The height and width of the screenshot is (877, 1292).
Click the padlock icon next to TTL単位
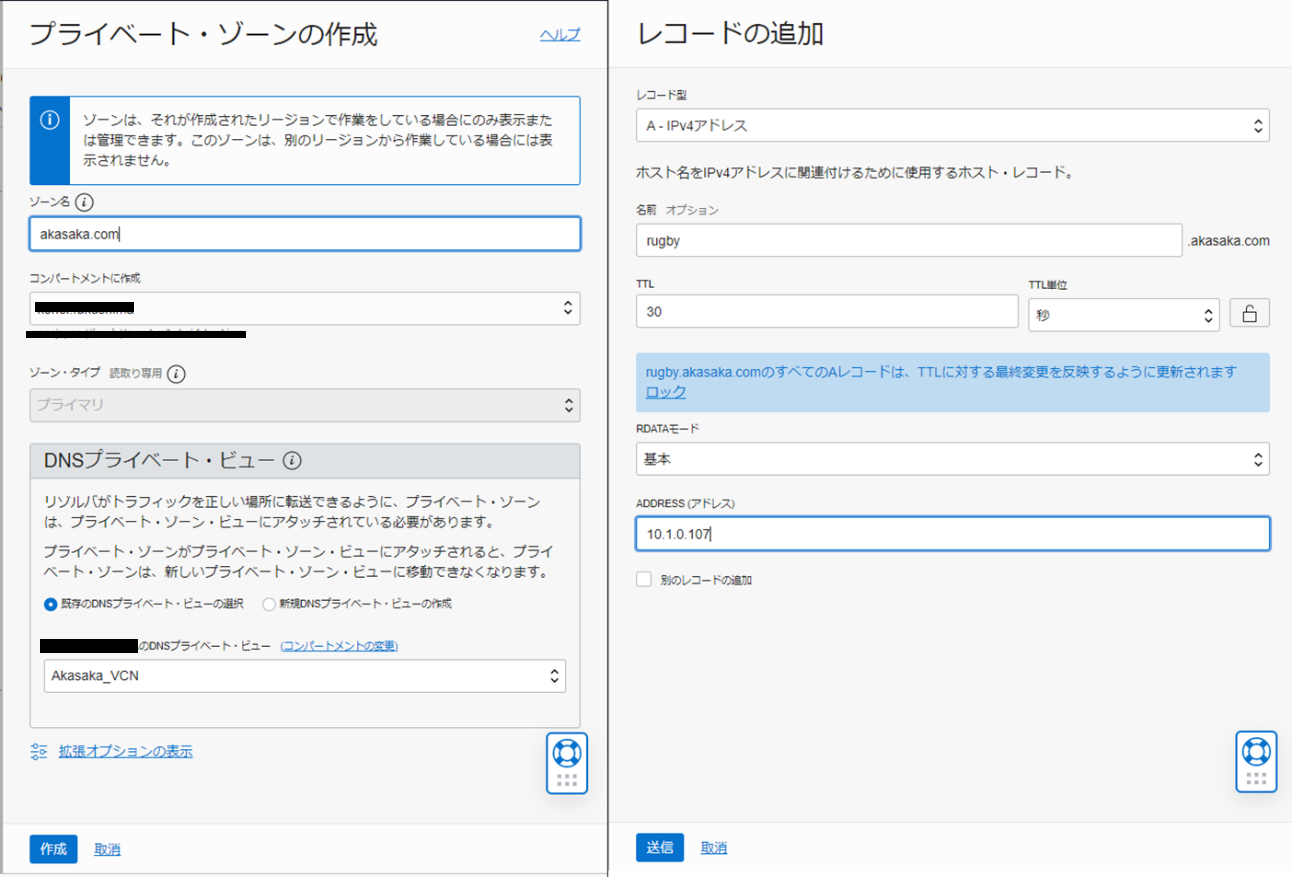pos(1249,312)
